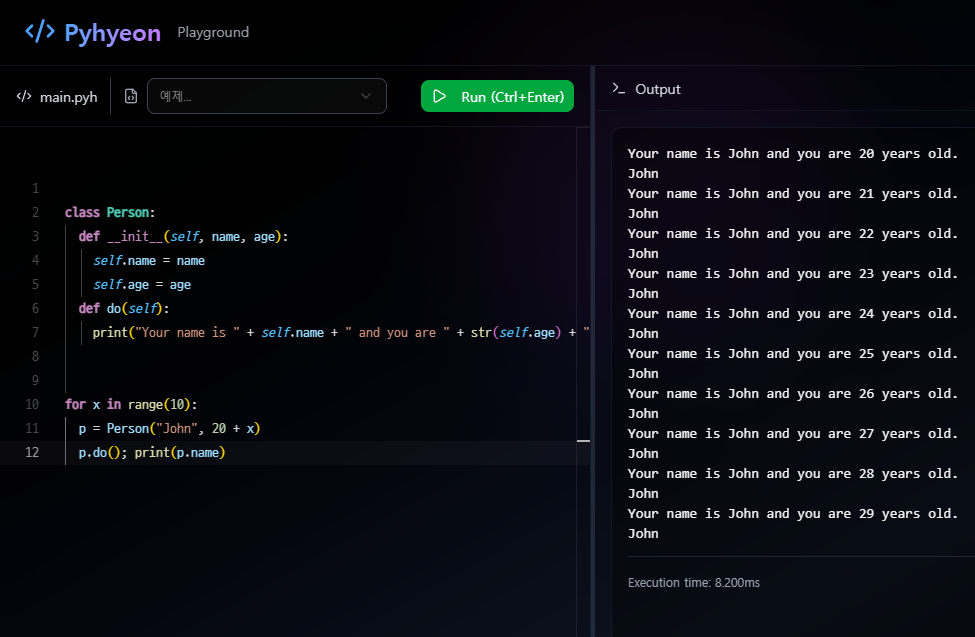This screenshot has width=975, height=637.
Task: Place cursor on the 'class Person:' line
Action: [x=110, y=213]
